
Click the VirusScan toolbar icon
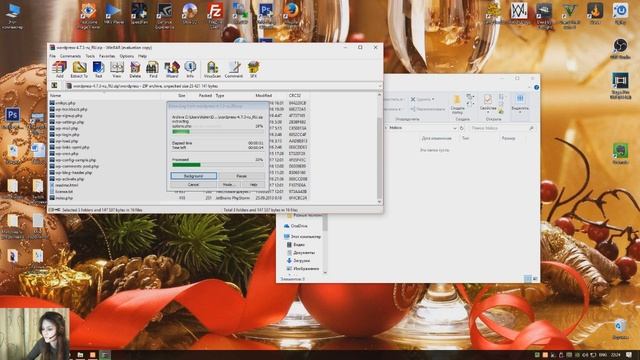click(212, 69)
